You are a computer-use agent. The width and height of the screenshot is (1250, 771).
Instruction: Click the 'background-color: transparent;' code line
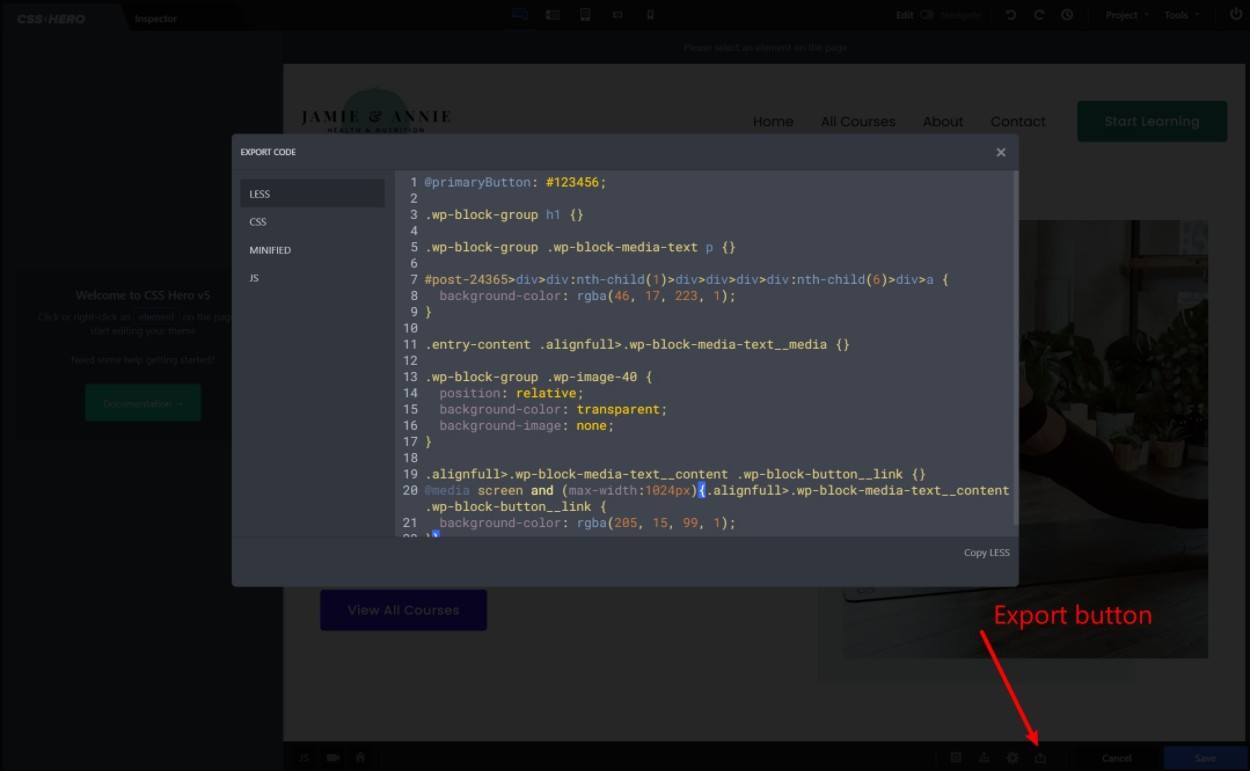553,409
